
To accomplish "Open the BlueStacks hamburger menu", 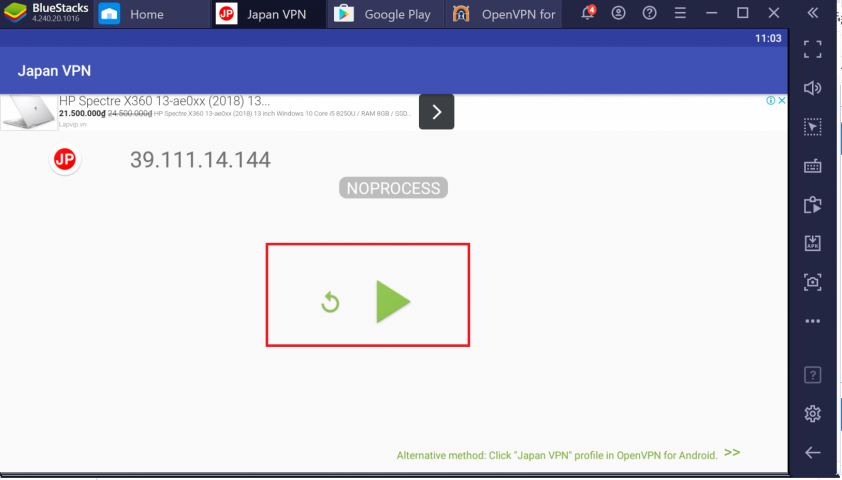I will point(680,13).
